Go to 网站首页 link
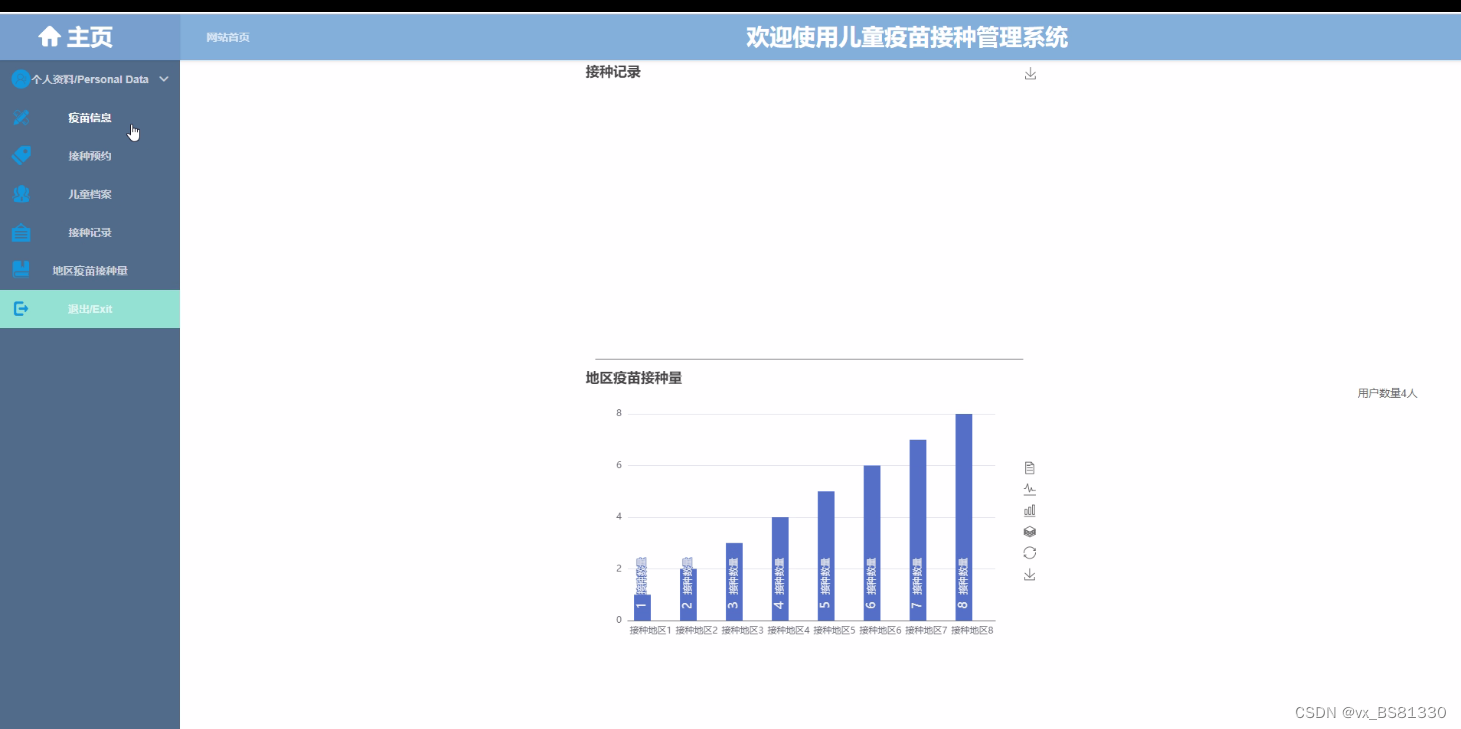This screenshot has height=729, width=1461. click(x=228, y=37)
